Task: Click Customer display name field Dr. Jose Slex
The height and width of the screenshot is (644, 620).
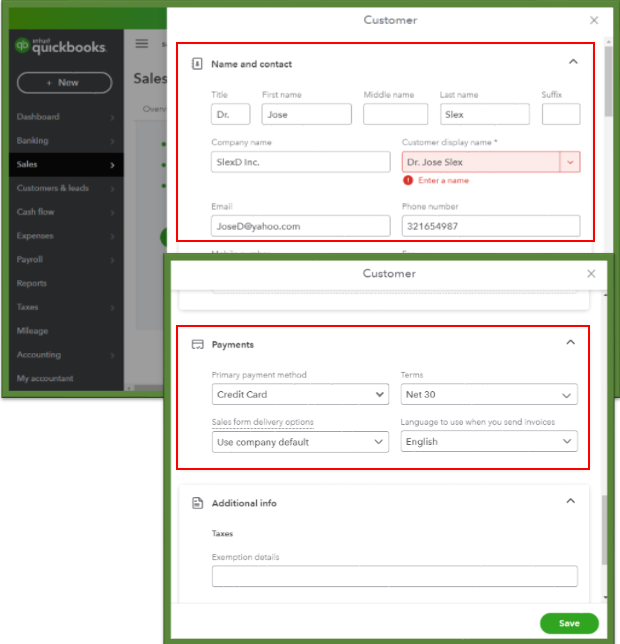Action: click(480, 162)
